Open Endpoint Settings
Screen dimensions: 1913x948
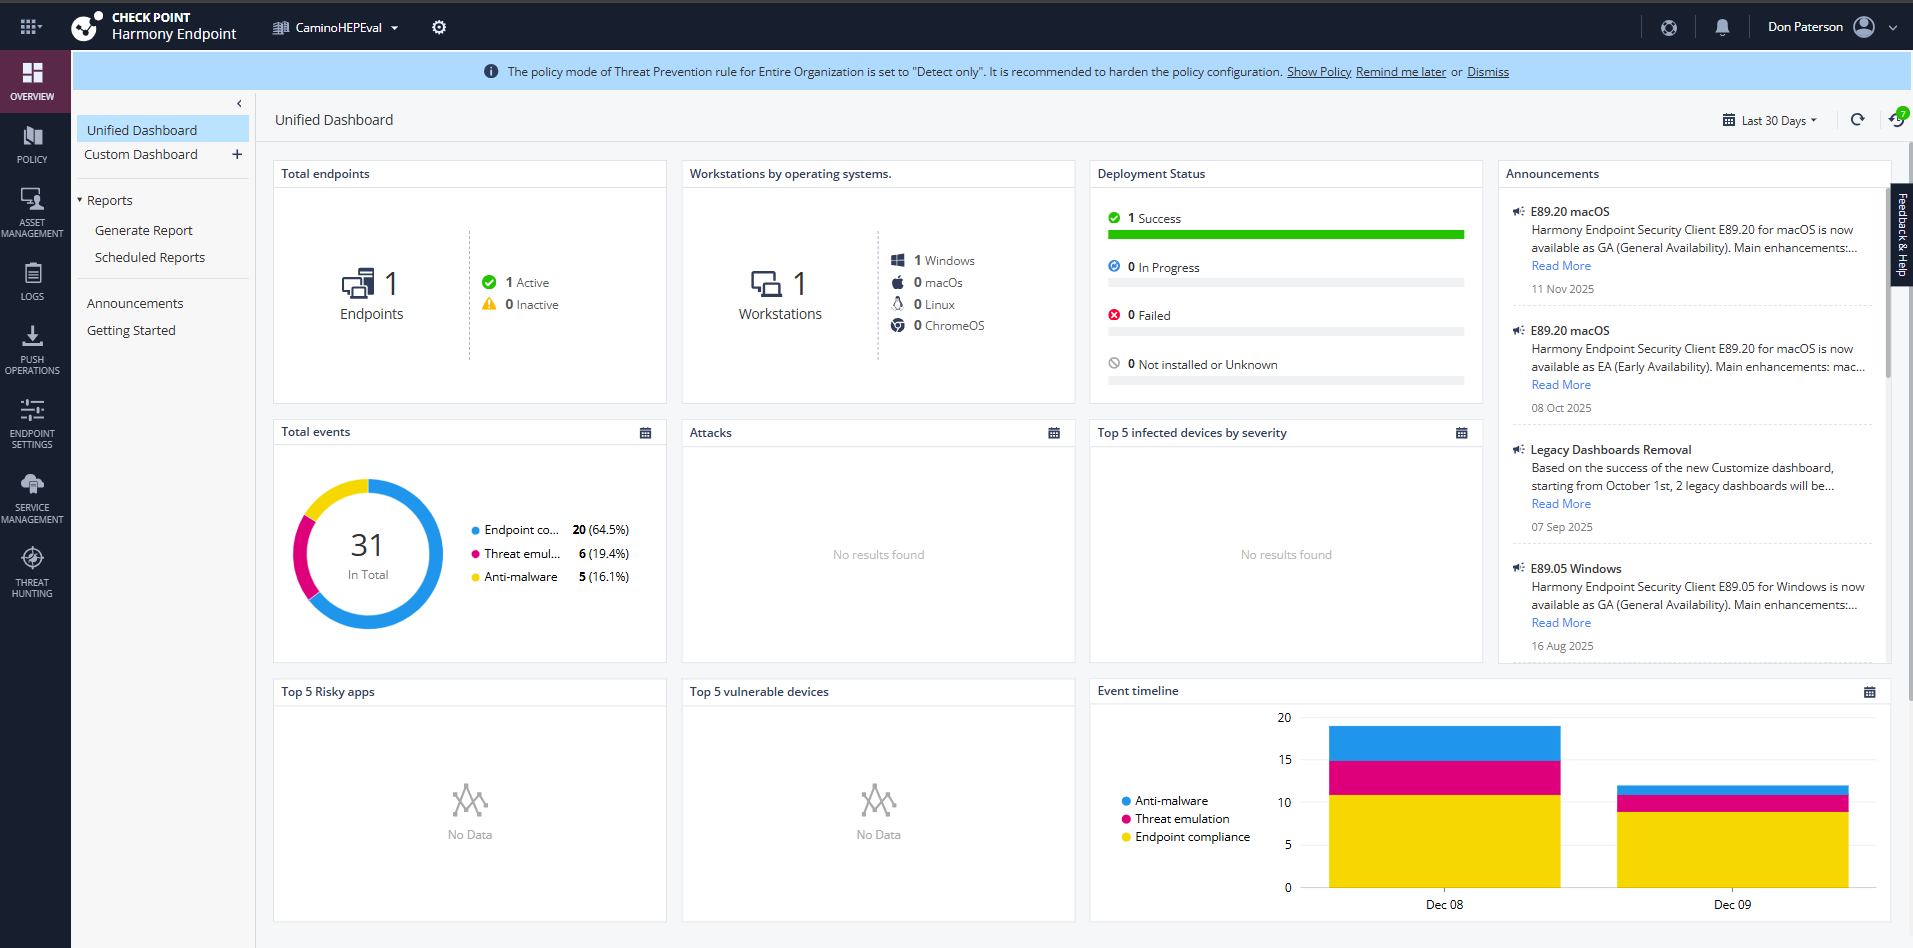[x=32, y=423]
